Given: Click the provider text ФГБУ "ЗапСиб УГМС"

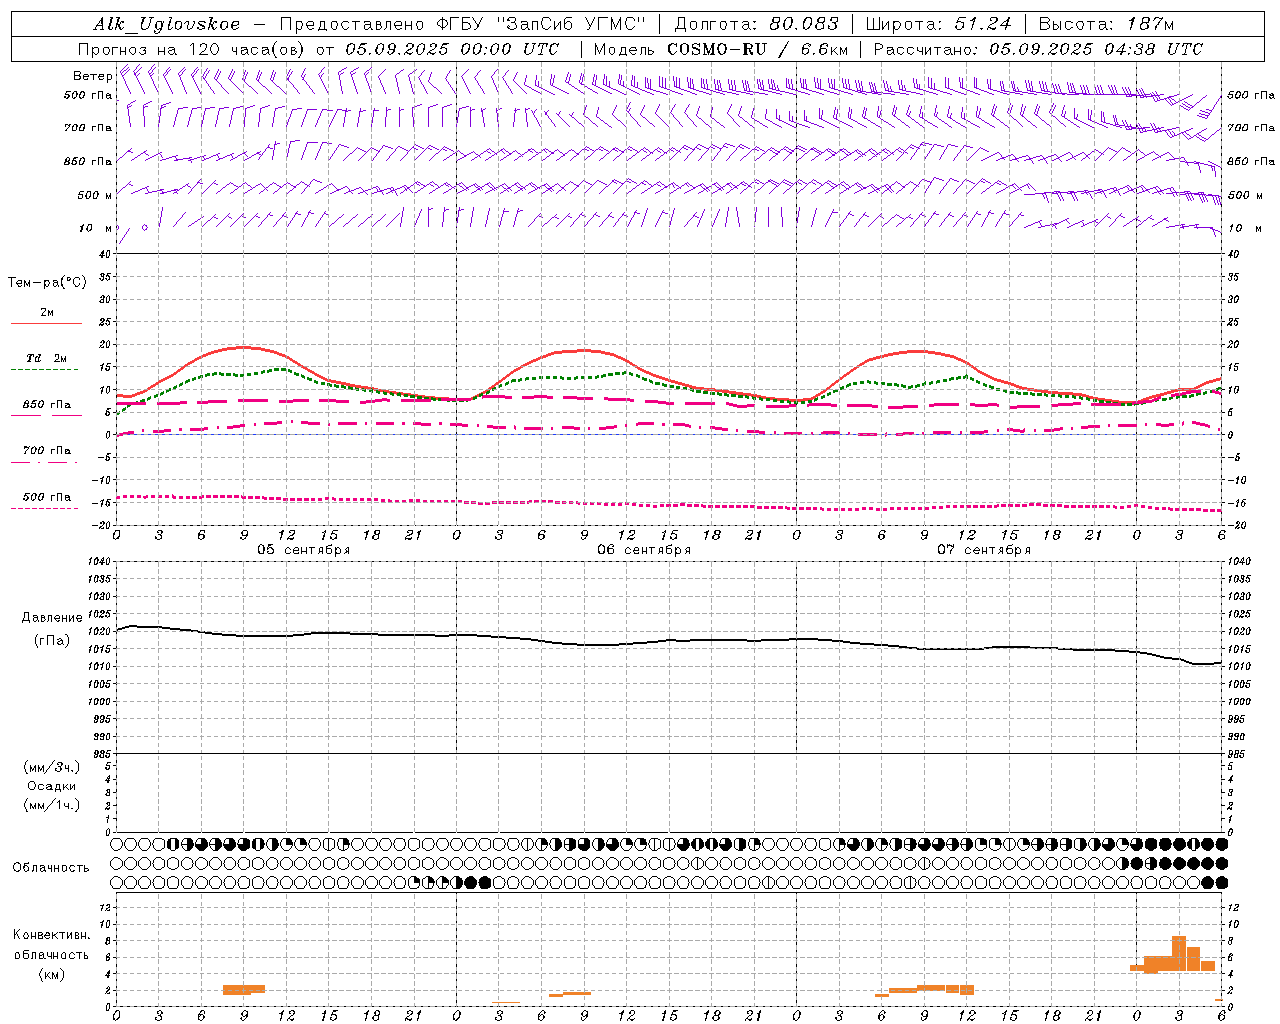Looking at the screenshot, I should click(x=543, y=24).
